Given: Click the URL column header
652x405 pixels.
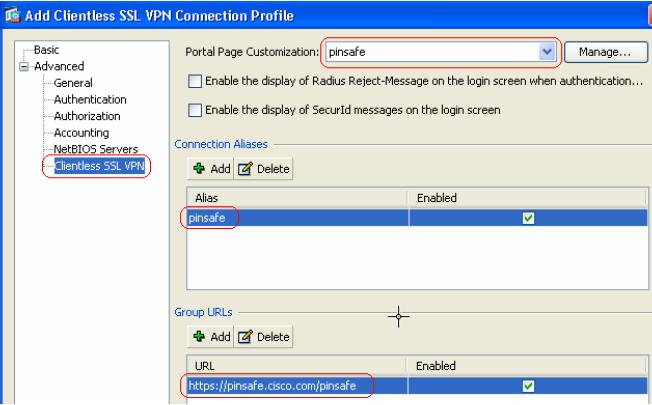Looking at the screenshot, I should pos(296,366).
